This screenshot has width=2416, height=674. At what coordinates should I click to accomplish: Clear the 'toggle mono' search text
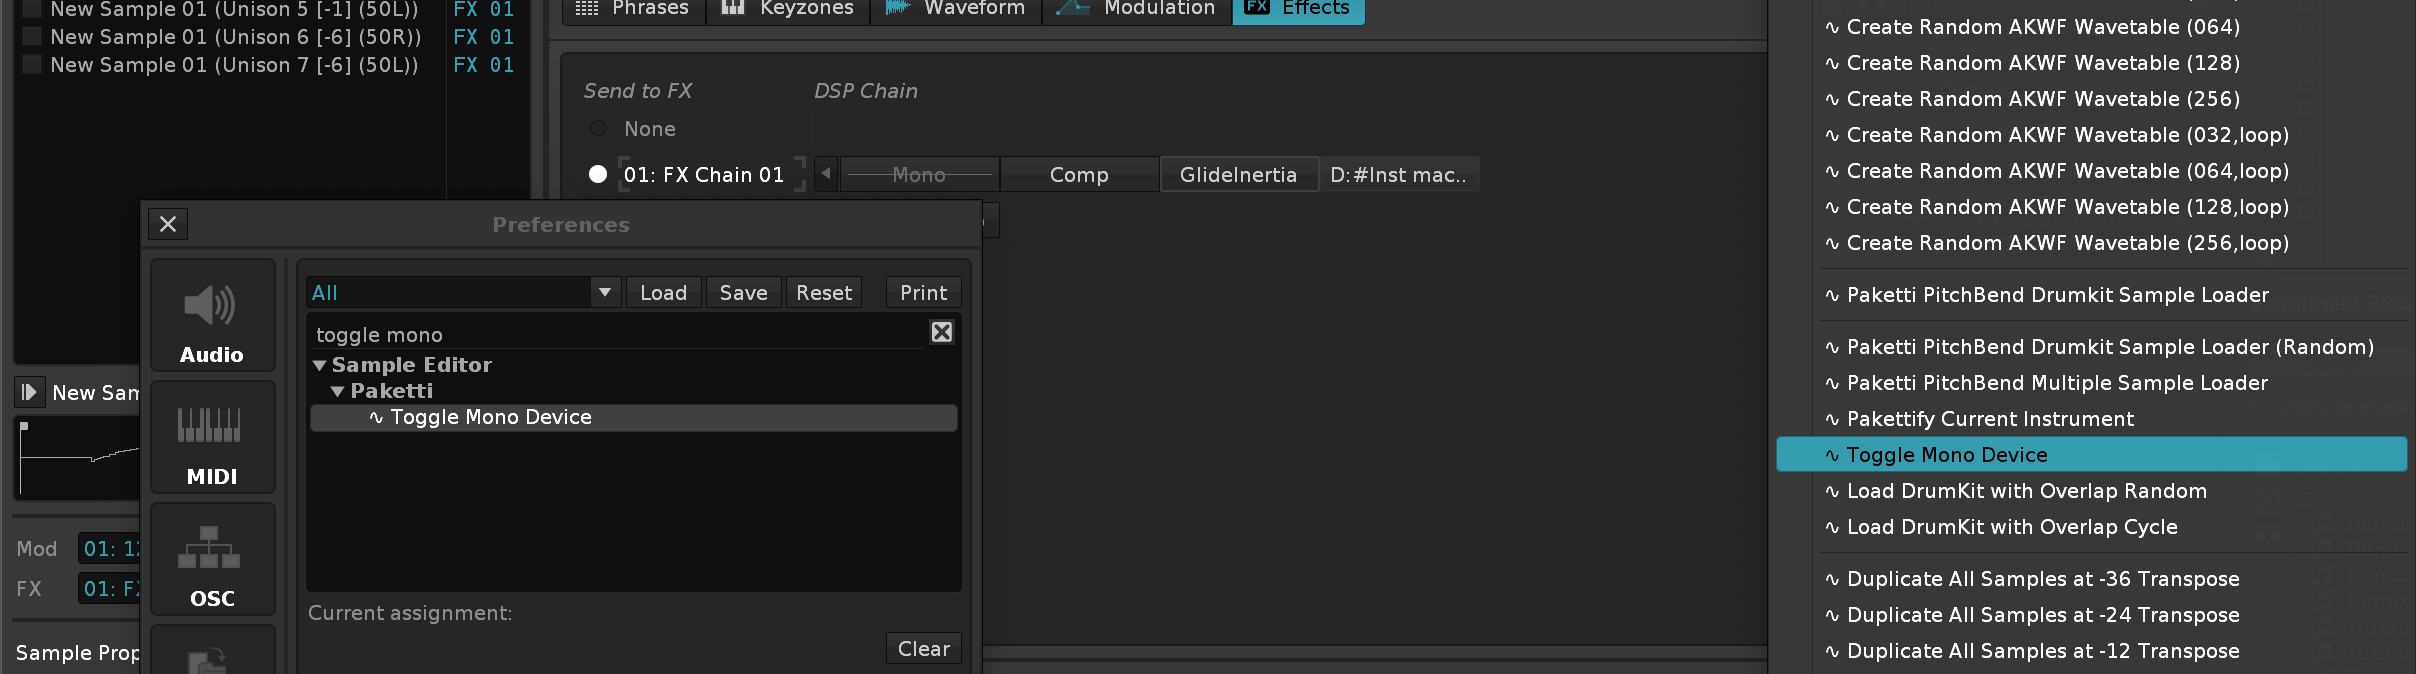point(941,332)
